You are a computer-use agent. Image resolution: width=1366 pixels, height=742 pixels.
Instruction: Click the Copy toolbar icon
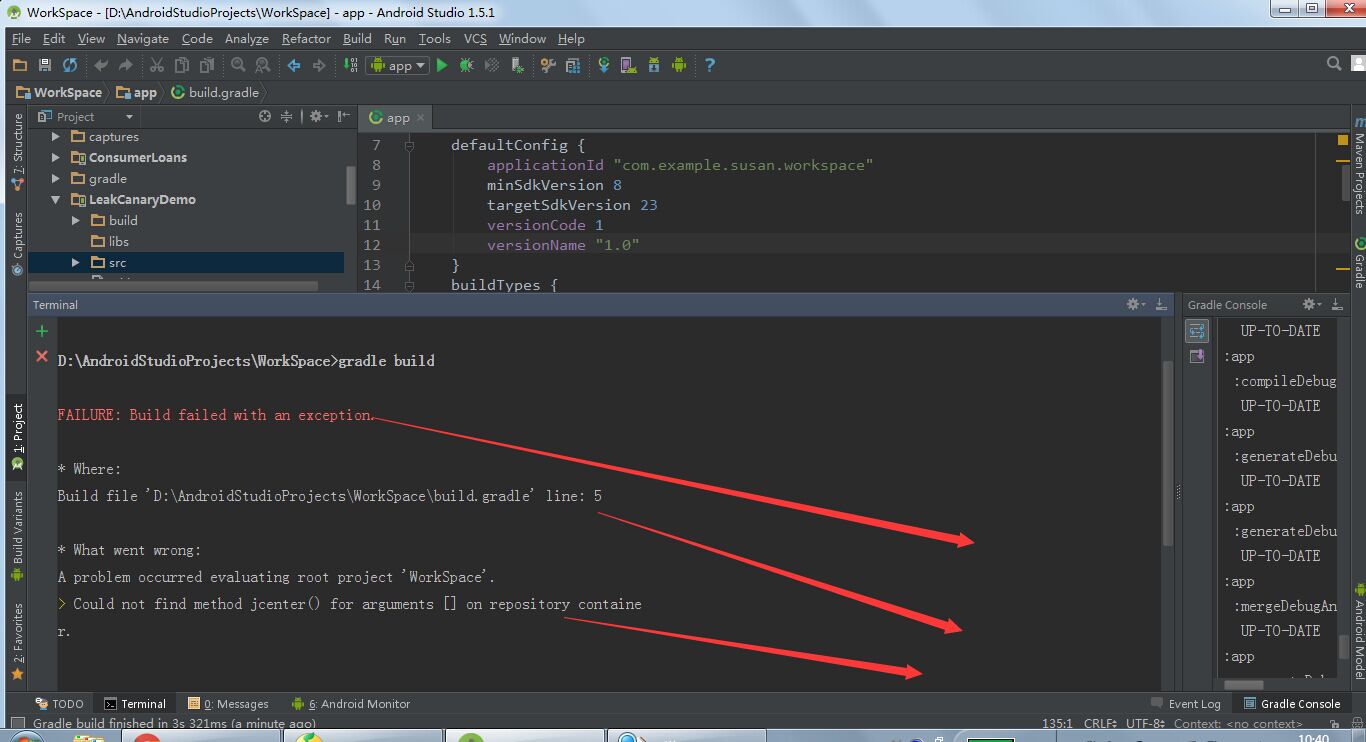pyautogui.click(x=182, y=65)
